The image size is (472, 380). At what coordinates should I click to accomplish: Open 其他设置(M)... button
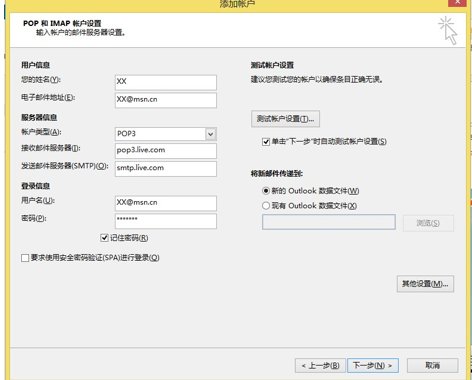(425, 284)
